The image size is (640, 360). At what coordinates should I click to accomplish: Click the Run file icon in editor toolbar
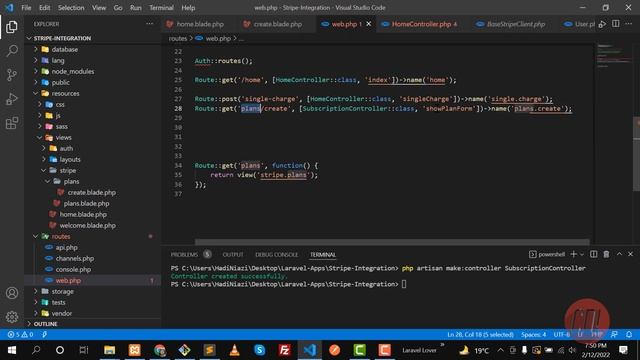pyautogui.click(x=602, y=24)
